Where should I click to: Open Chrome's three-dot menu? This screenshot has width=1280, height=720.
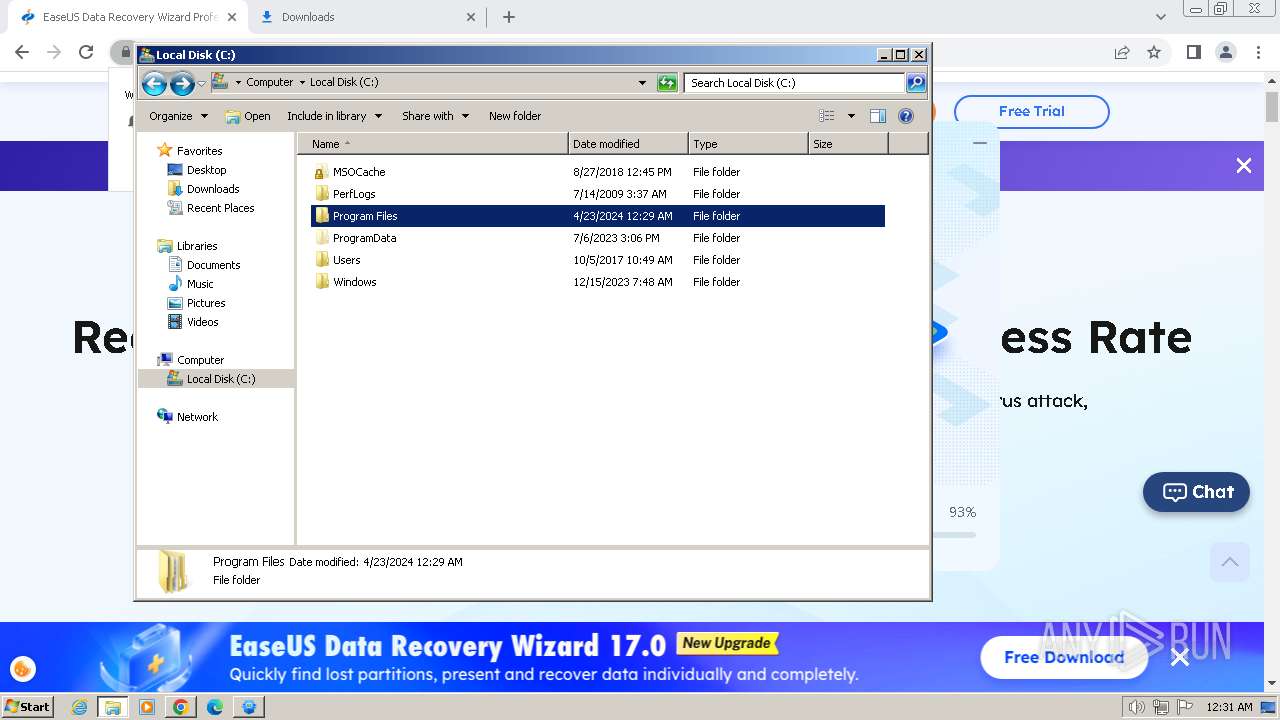click(1258, 52)
